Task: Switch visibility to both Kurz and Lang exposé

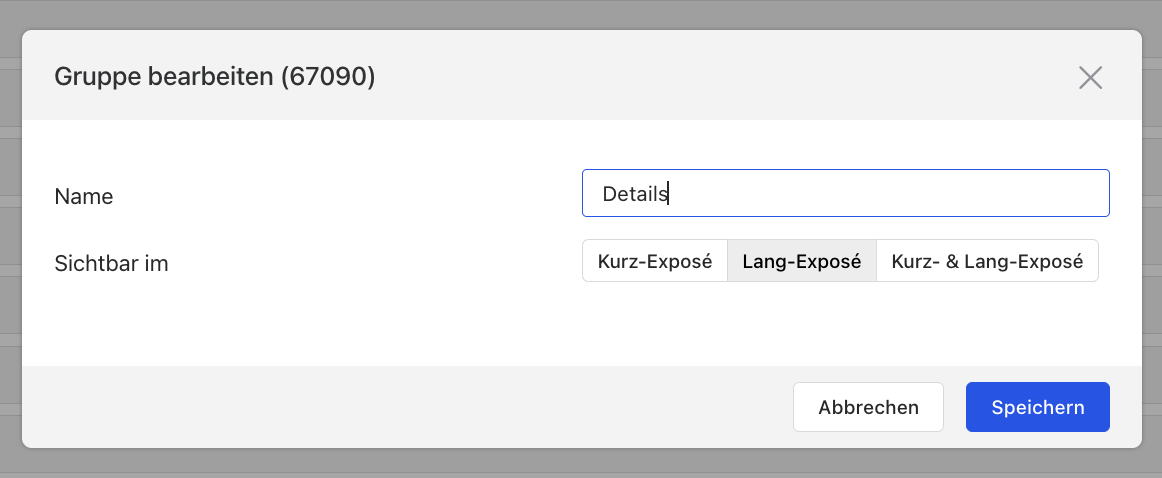Action: [x=987, y=261]
